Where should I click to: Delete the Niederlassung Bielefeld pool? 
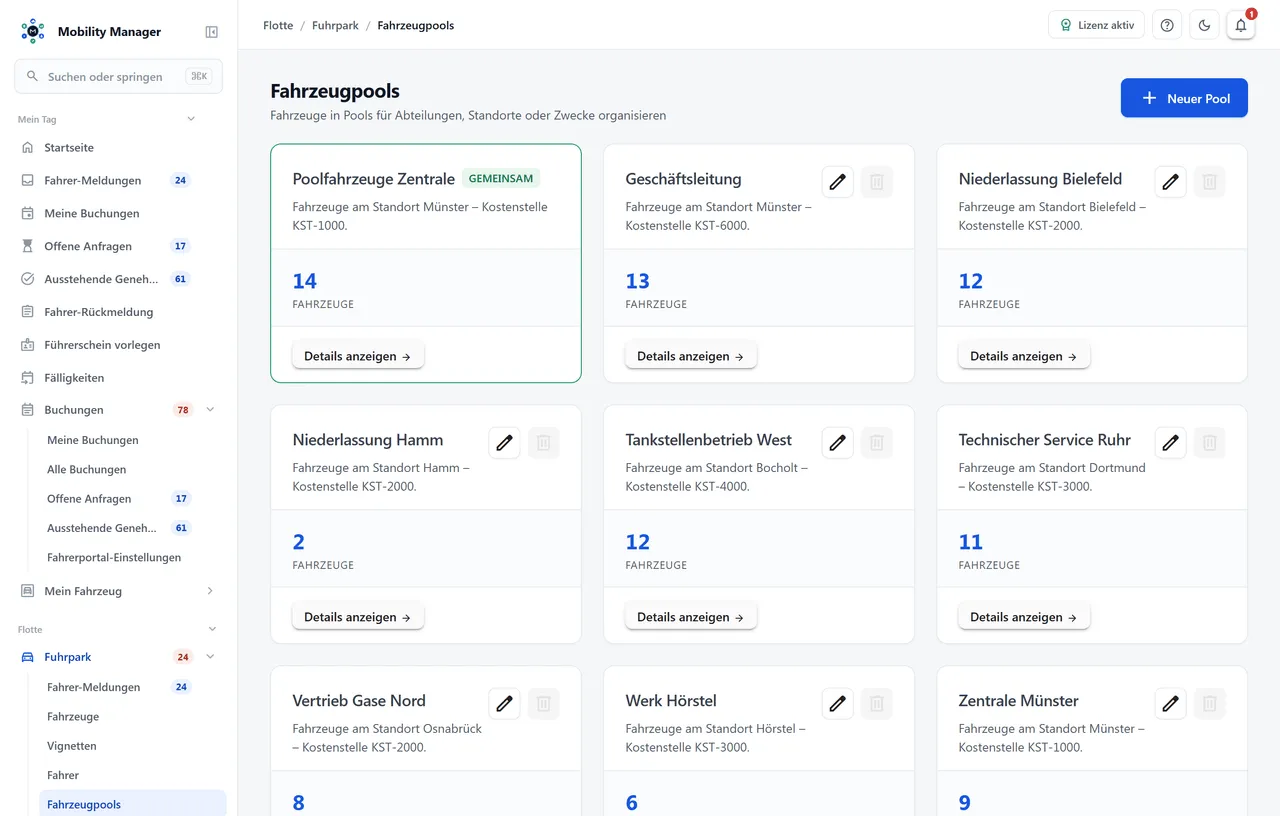(x=1210, y=182)
